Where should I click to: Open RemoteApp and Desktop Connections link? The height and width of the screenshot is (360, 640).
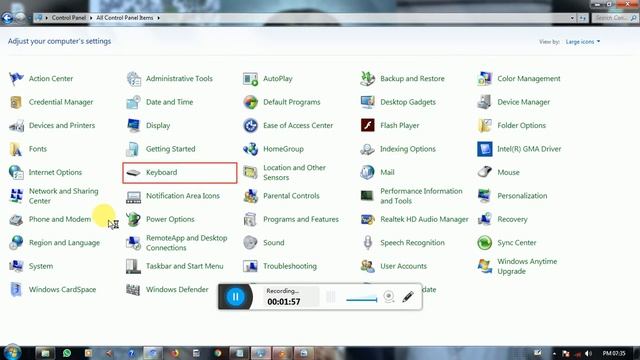click(187, 243)
